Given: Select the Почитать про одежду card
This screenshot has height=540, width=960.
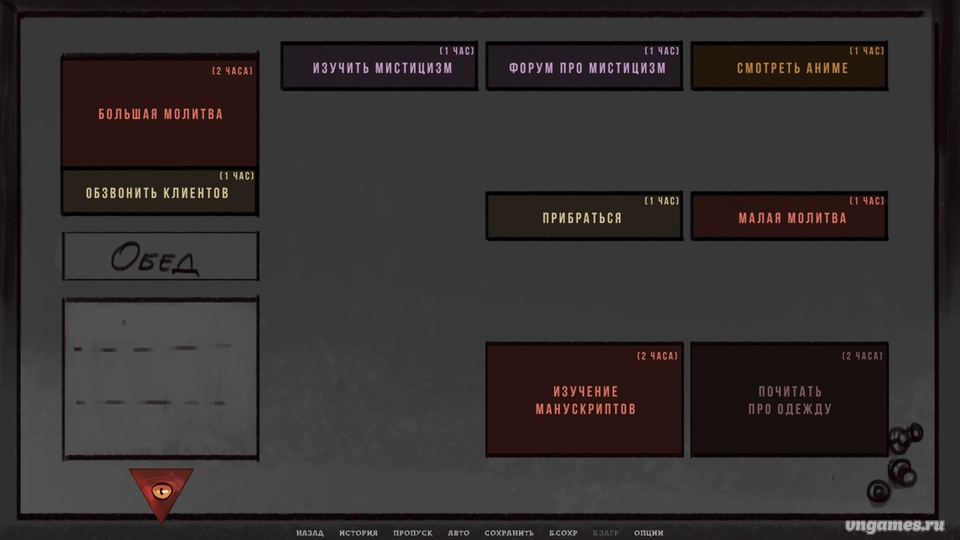Looking at the screenshot, I should 790,400.
